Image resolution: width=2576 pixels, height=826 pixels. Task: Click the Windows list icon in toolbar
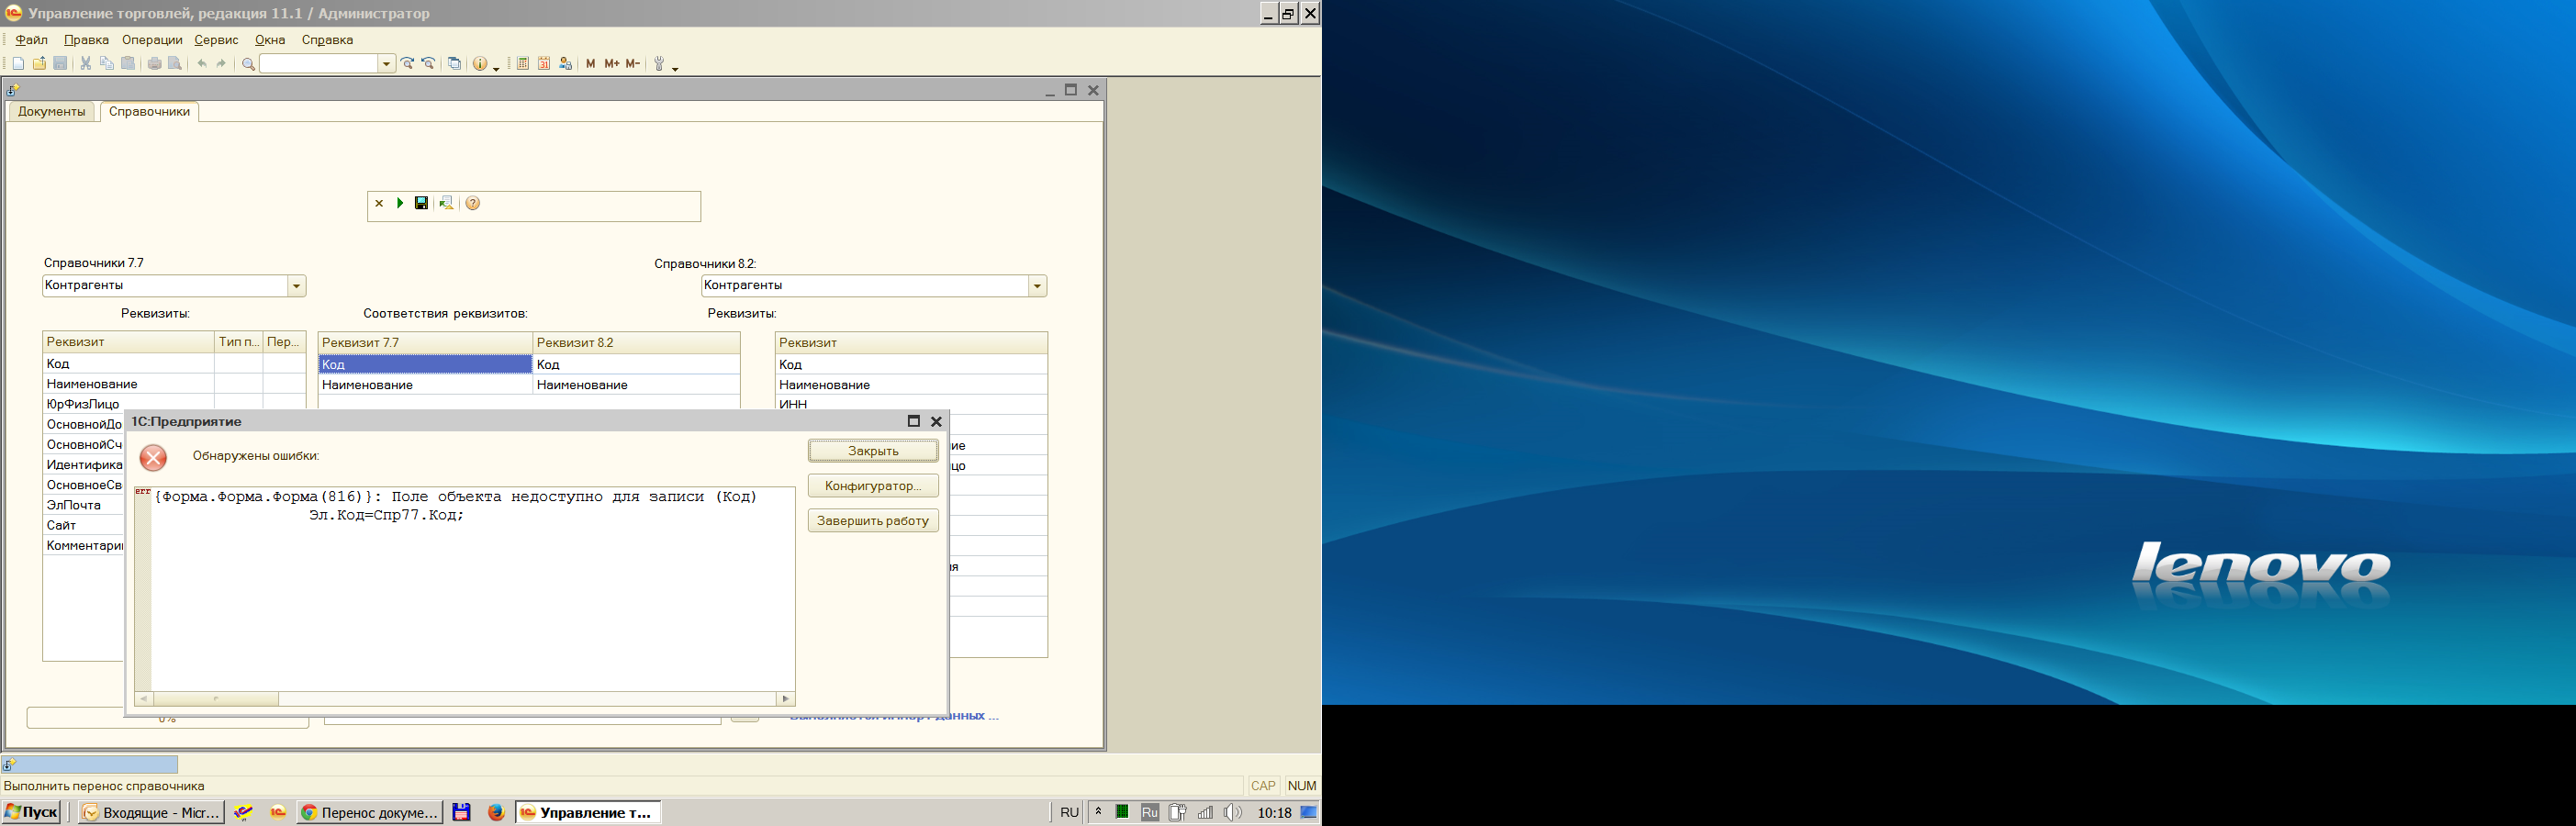pyautogui.click(x=454, y=64)
